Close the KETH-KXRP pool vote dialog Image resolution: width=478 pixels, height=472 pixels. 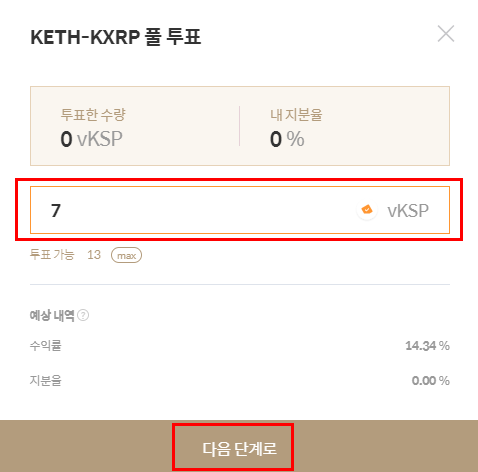pos(446,34)
